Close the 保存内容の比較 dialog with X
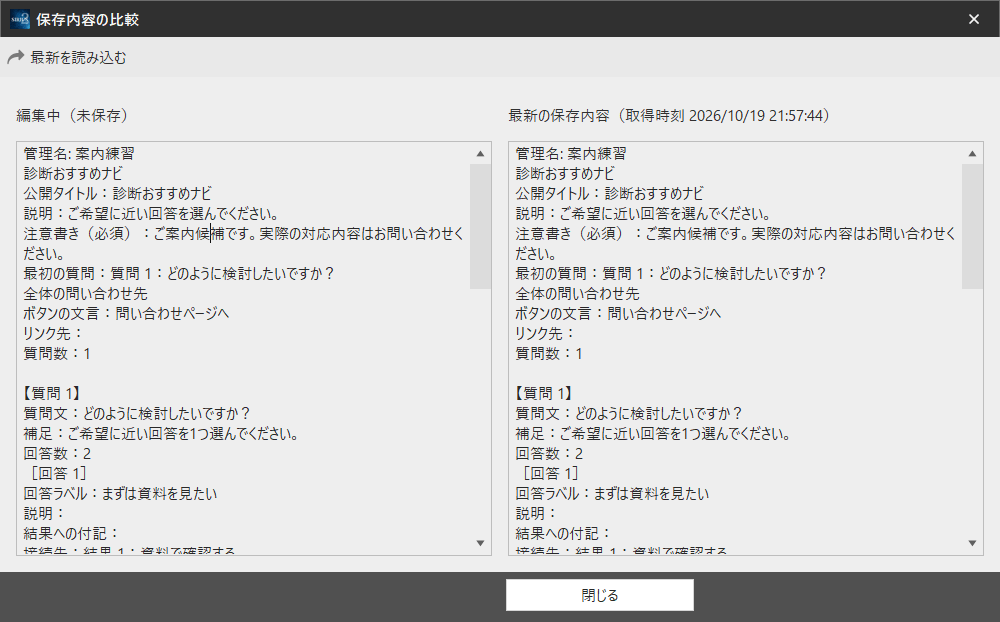This screenshot has height=622, width=1000. pos(974,19)
